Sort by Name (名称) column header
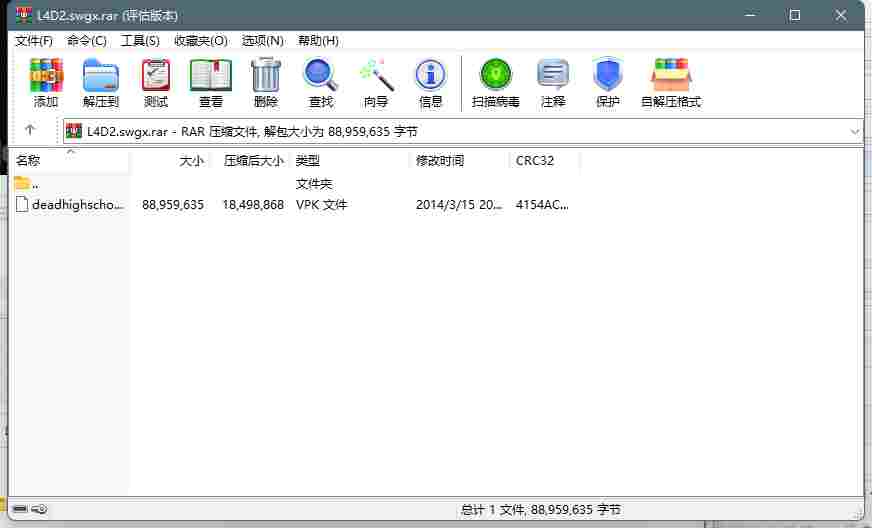 click(x=71, y=161)
